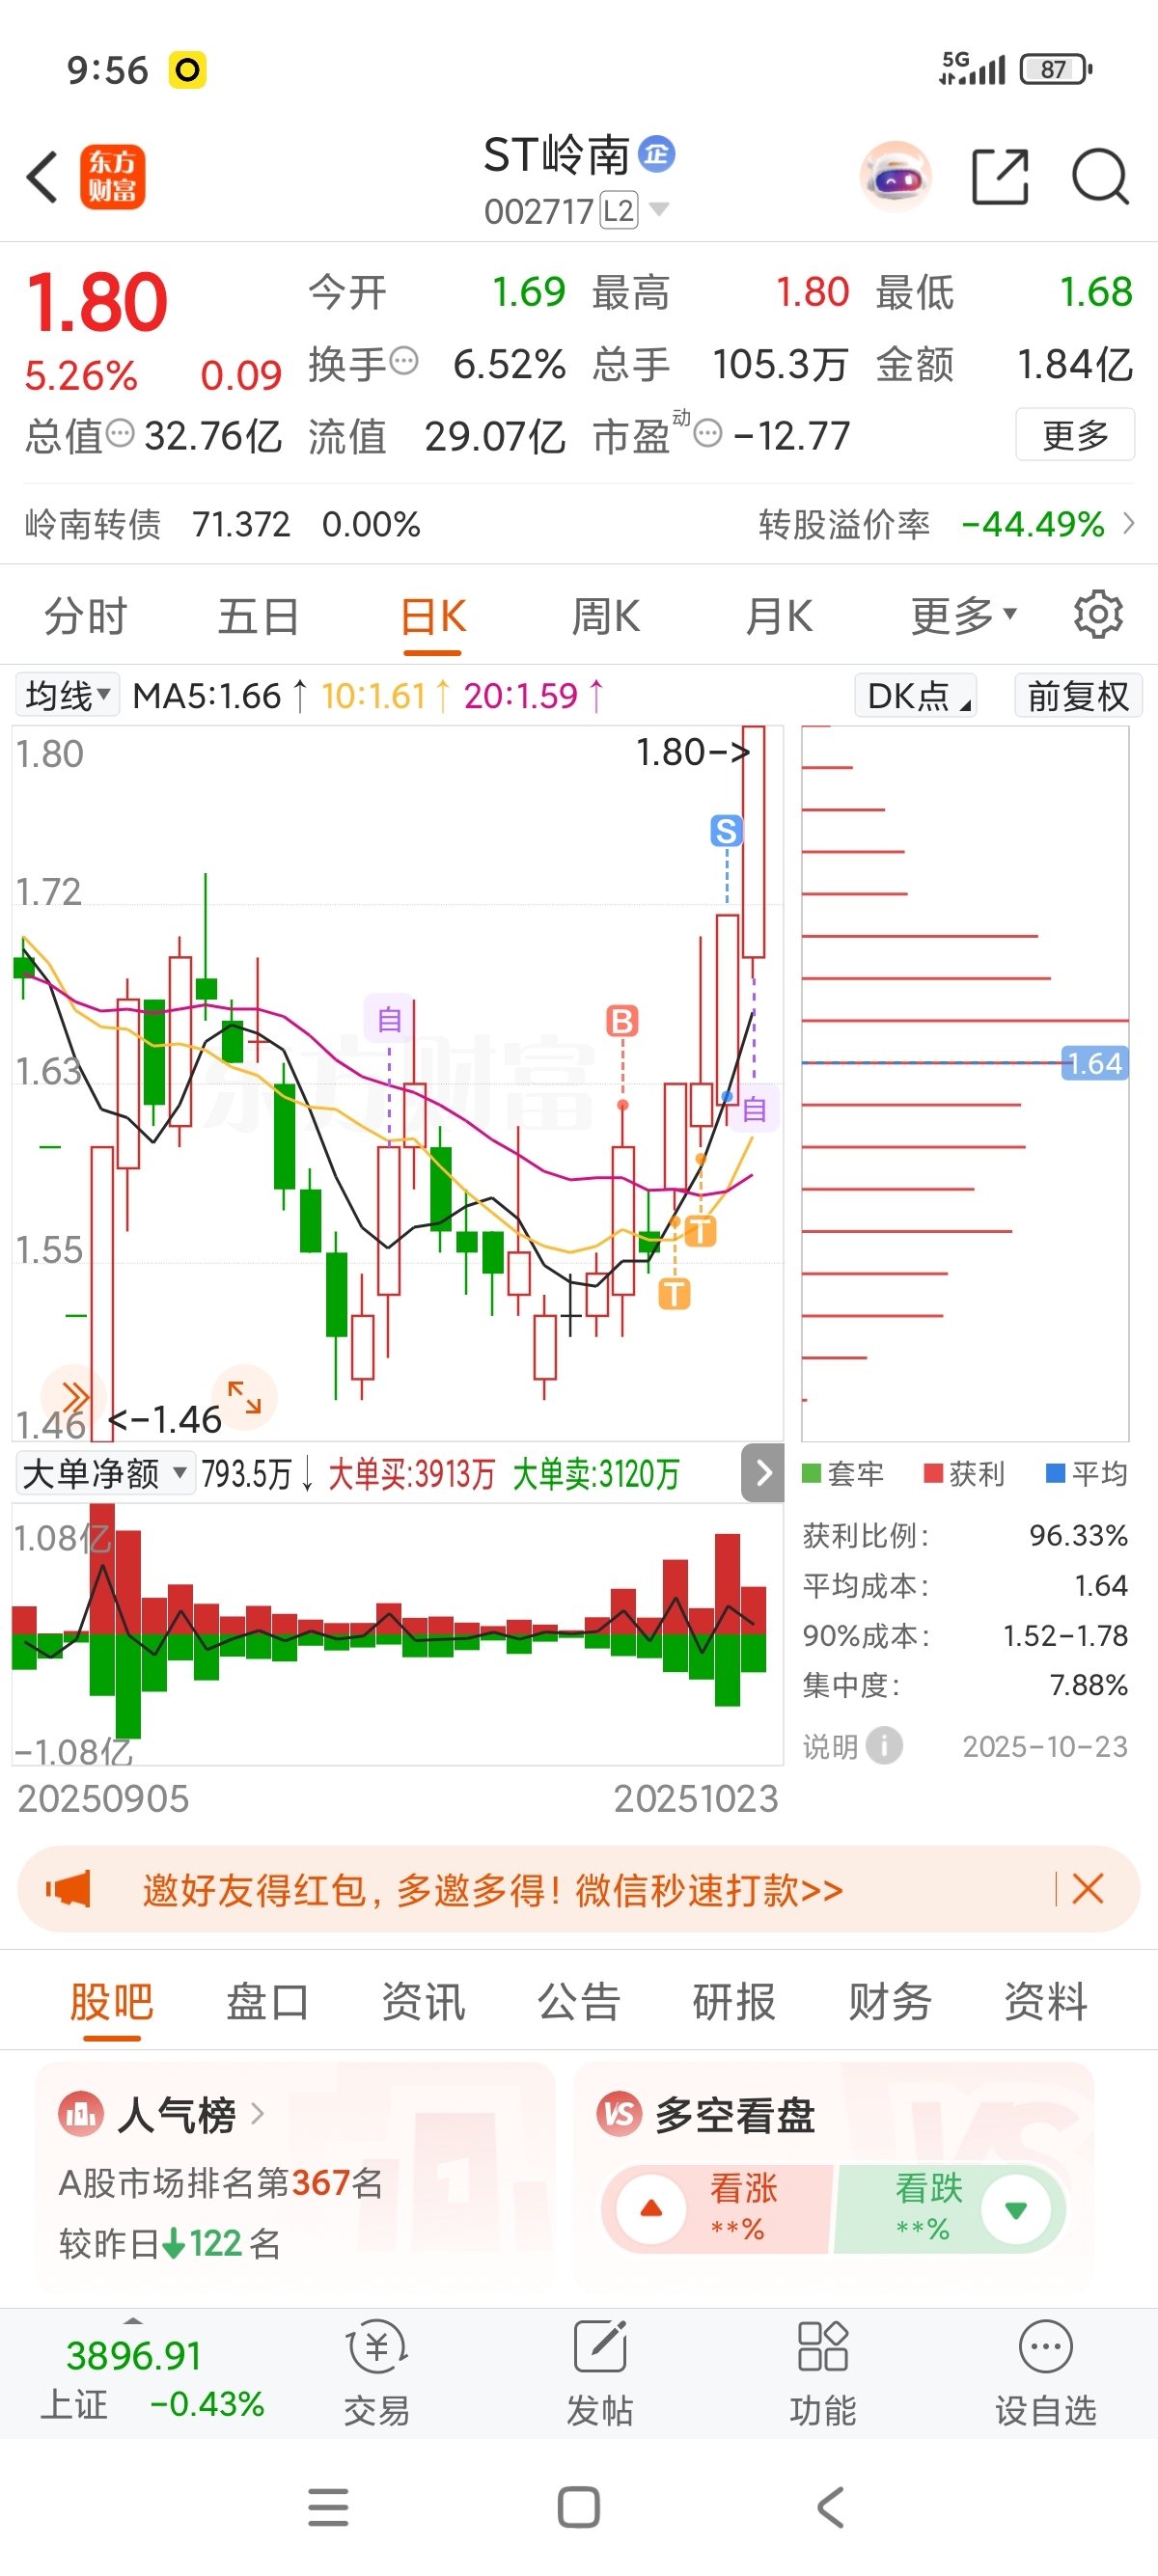This screenshot has width=1158, height=2576.
Task: Switch to the 月K chart tab
Action: (779, 614)
